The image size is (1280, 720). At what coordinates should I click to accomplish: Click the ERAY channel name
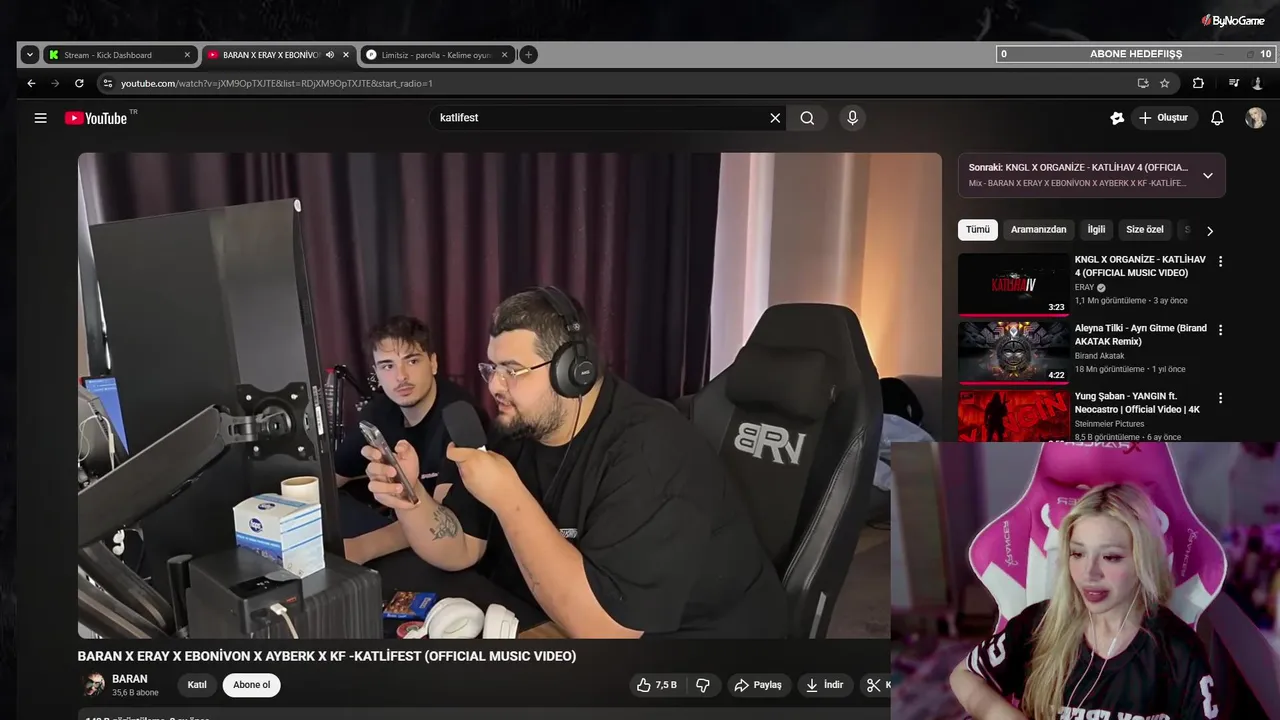[x=1085, y=287]
